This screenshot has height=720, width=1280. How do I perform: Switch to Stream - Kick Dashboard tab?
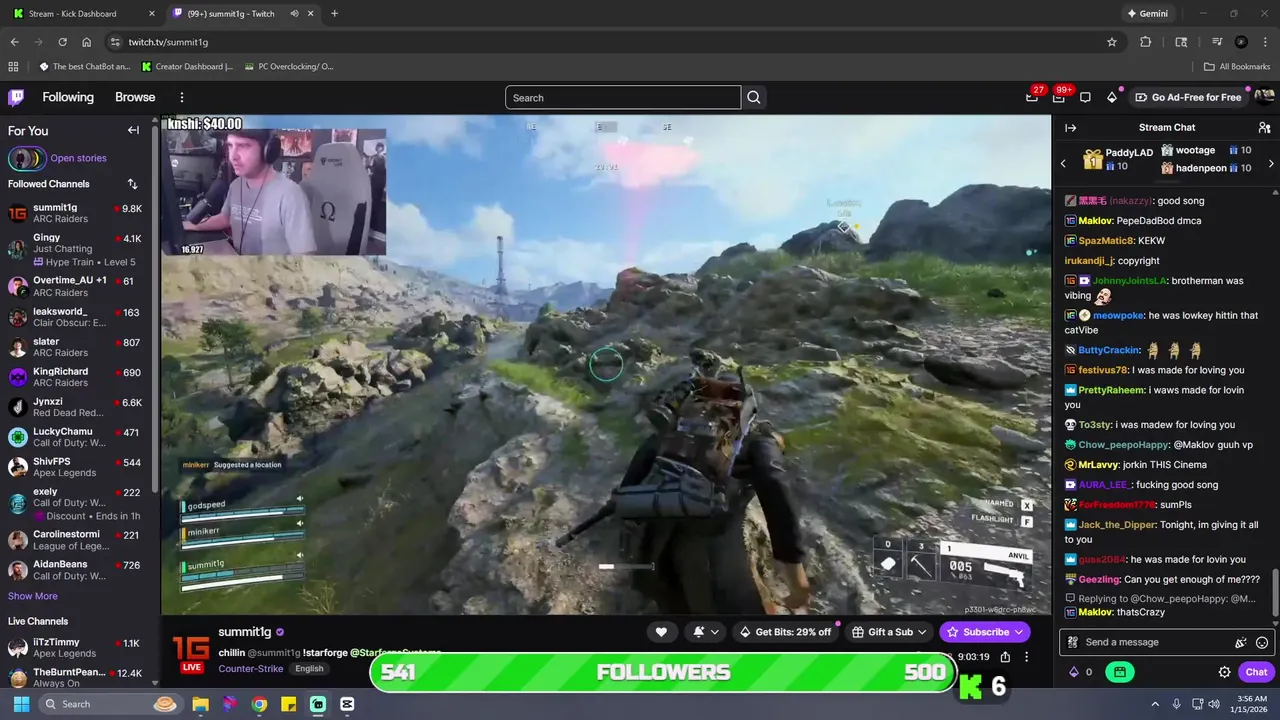click(x=82, y=14)
